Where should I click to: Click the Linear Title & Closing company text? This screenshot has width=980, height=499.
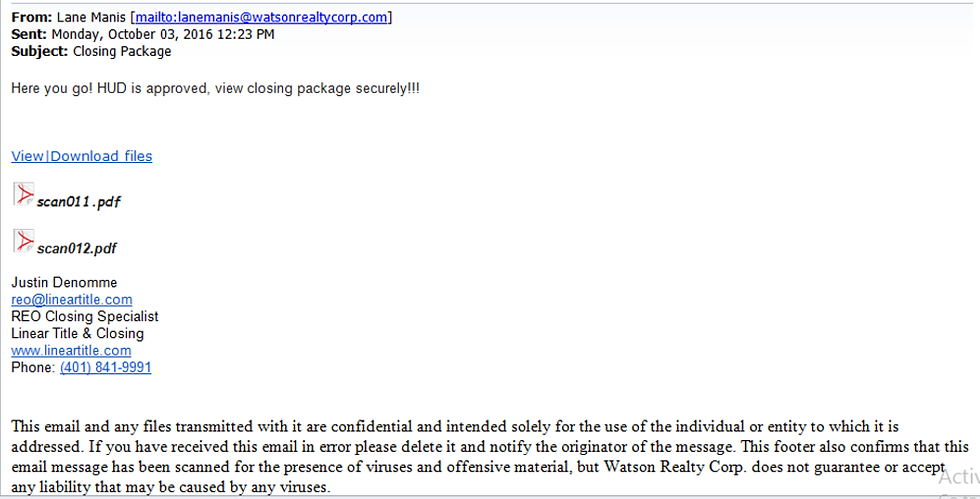point(78,333)
